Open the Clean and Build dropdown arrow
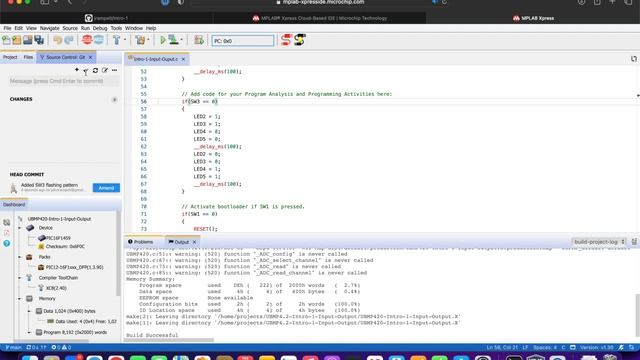This screenshot has width=640, height=360. [148, 40]
